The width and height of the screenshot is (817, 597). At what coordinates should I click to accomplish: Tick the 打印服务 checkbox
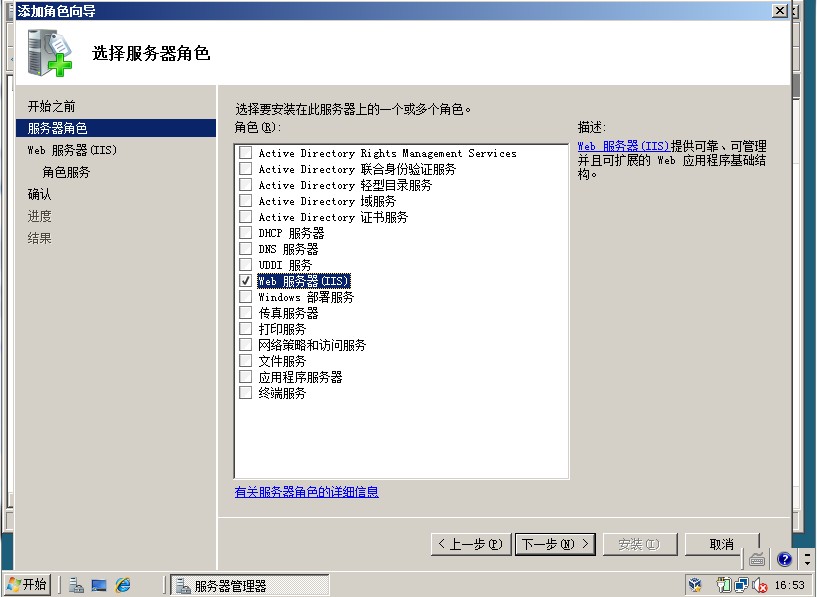coord(245,329)
